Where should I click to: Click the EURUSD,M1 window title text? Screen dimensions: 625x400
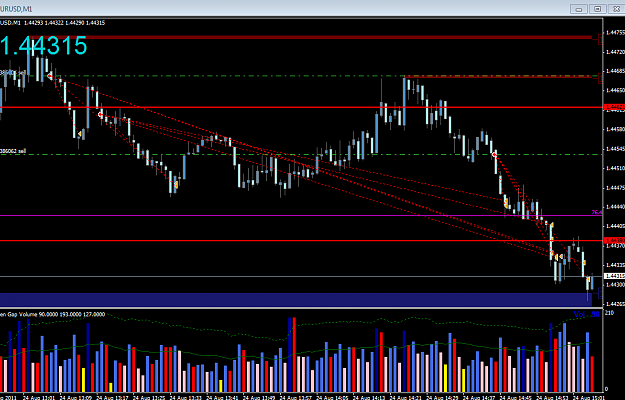pyautogui.click(x=16, y=9)
